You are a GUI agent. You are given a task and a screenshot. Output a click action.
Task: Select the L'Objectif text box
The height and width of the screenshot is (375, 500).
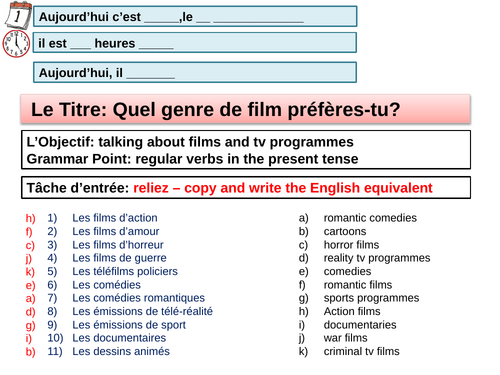tap(246, 150)
